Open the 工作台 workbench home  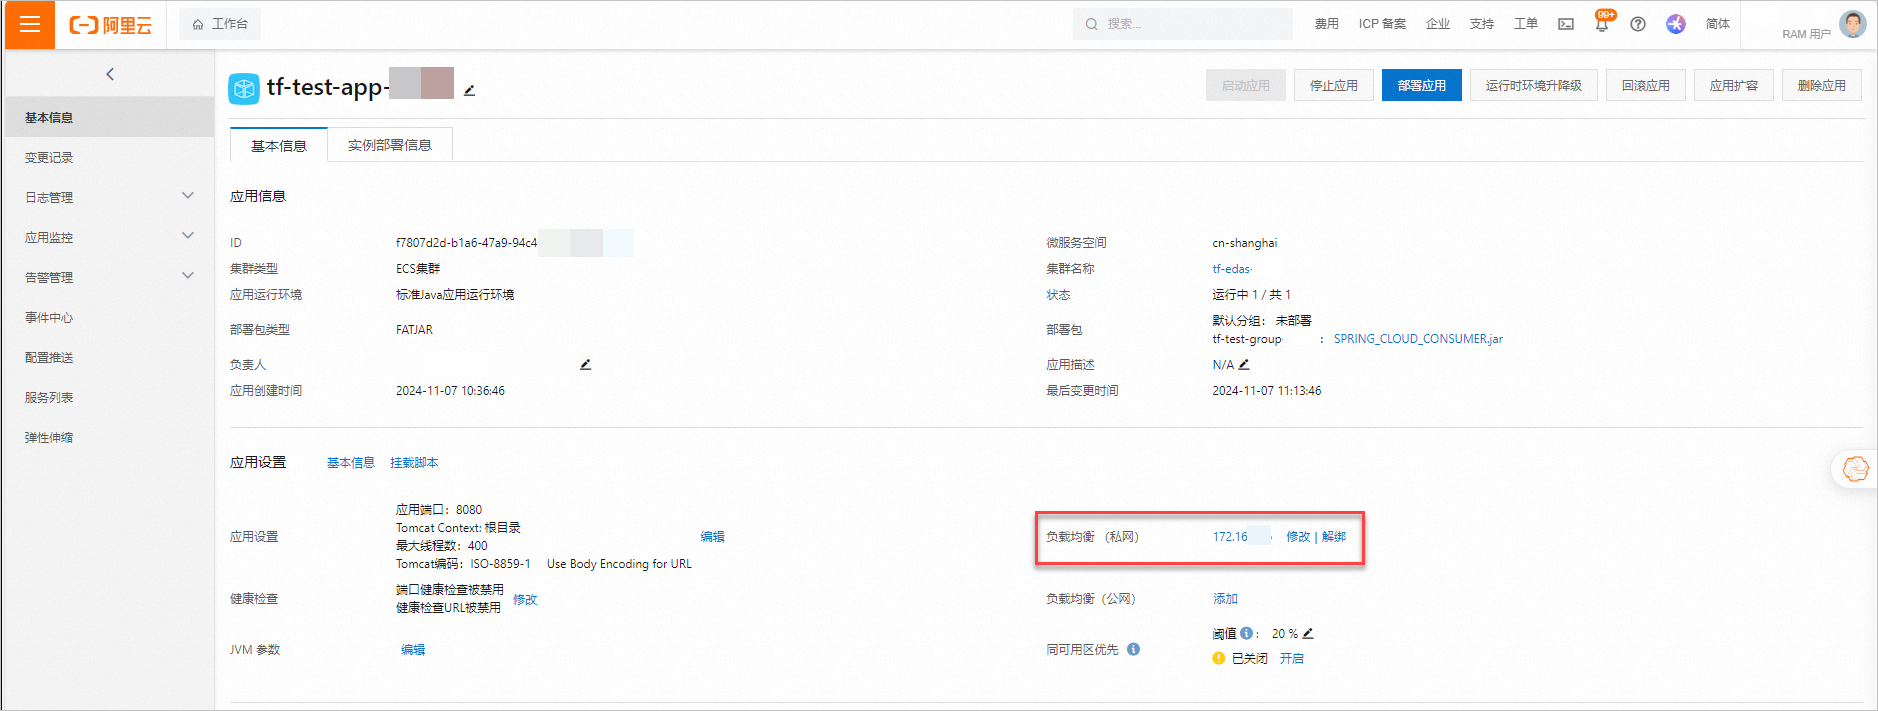[x=220, y=24]
